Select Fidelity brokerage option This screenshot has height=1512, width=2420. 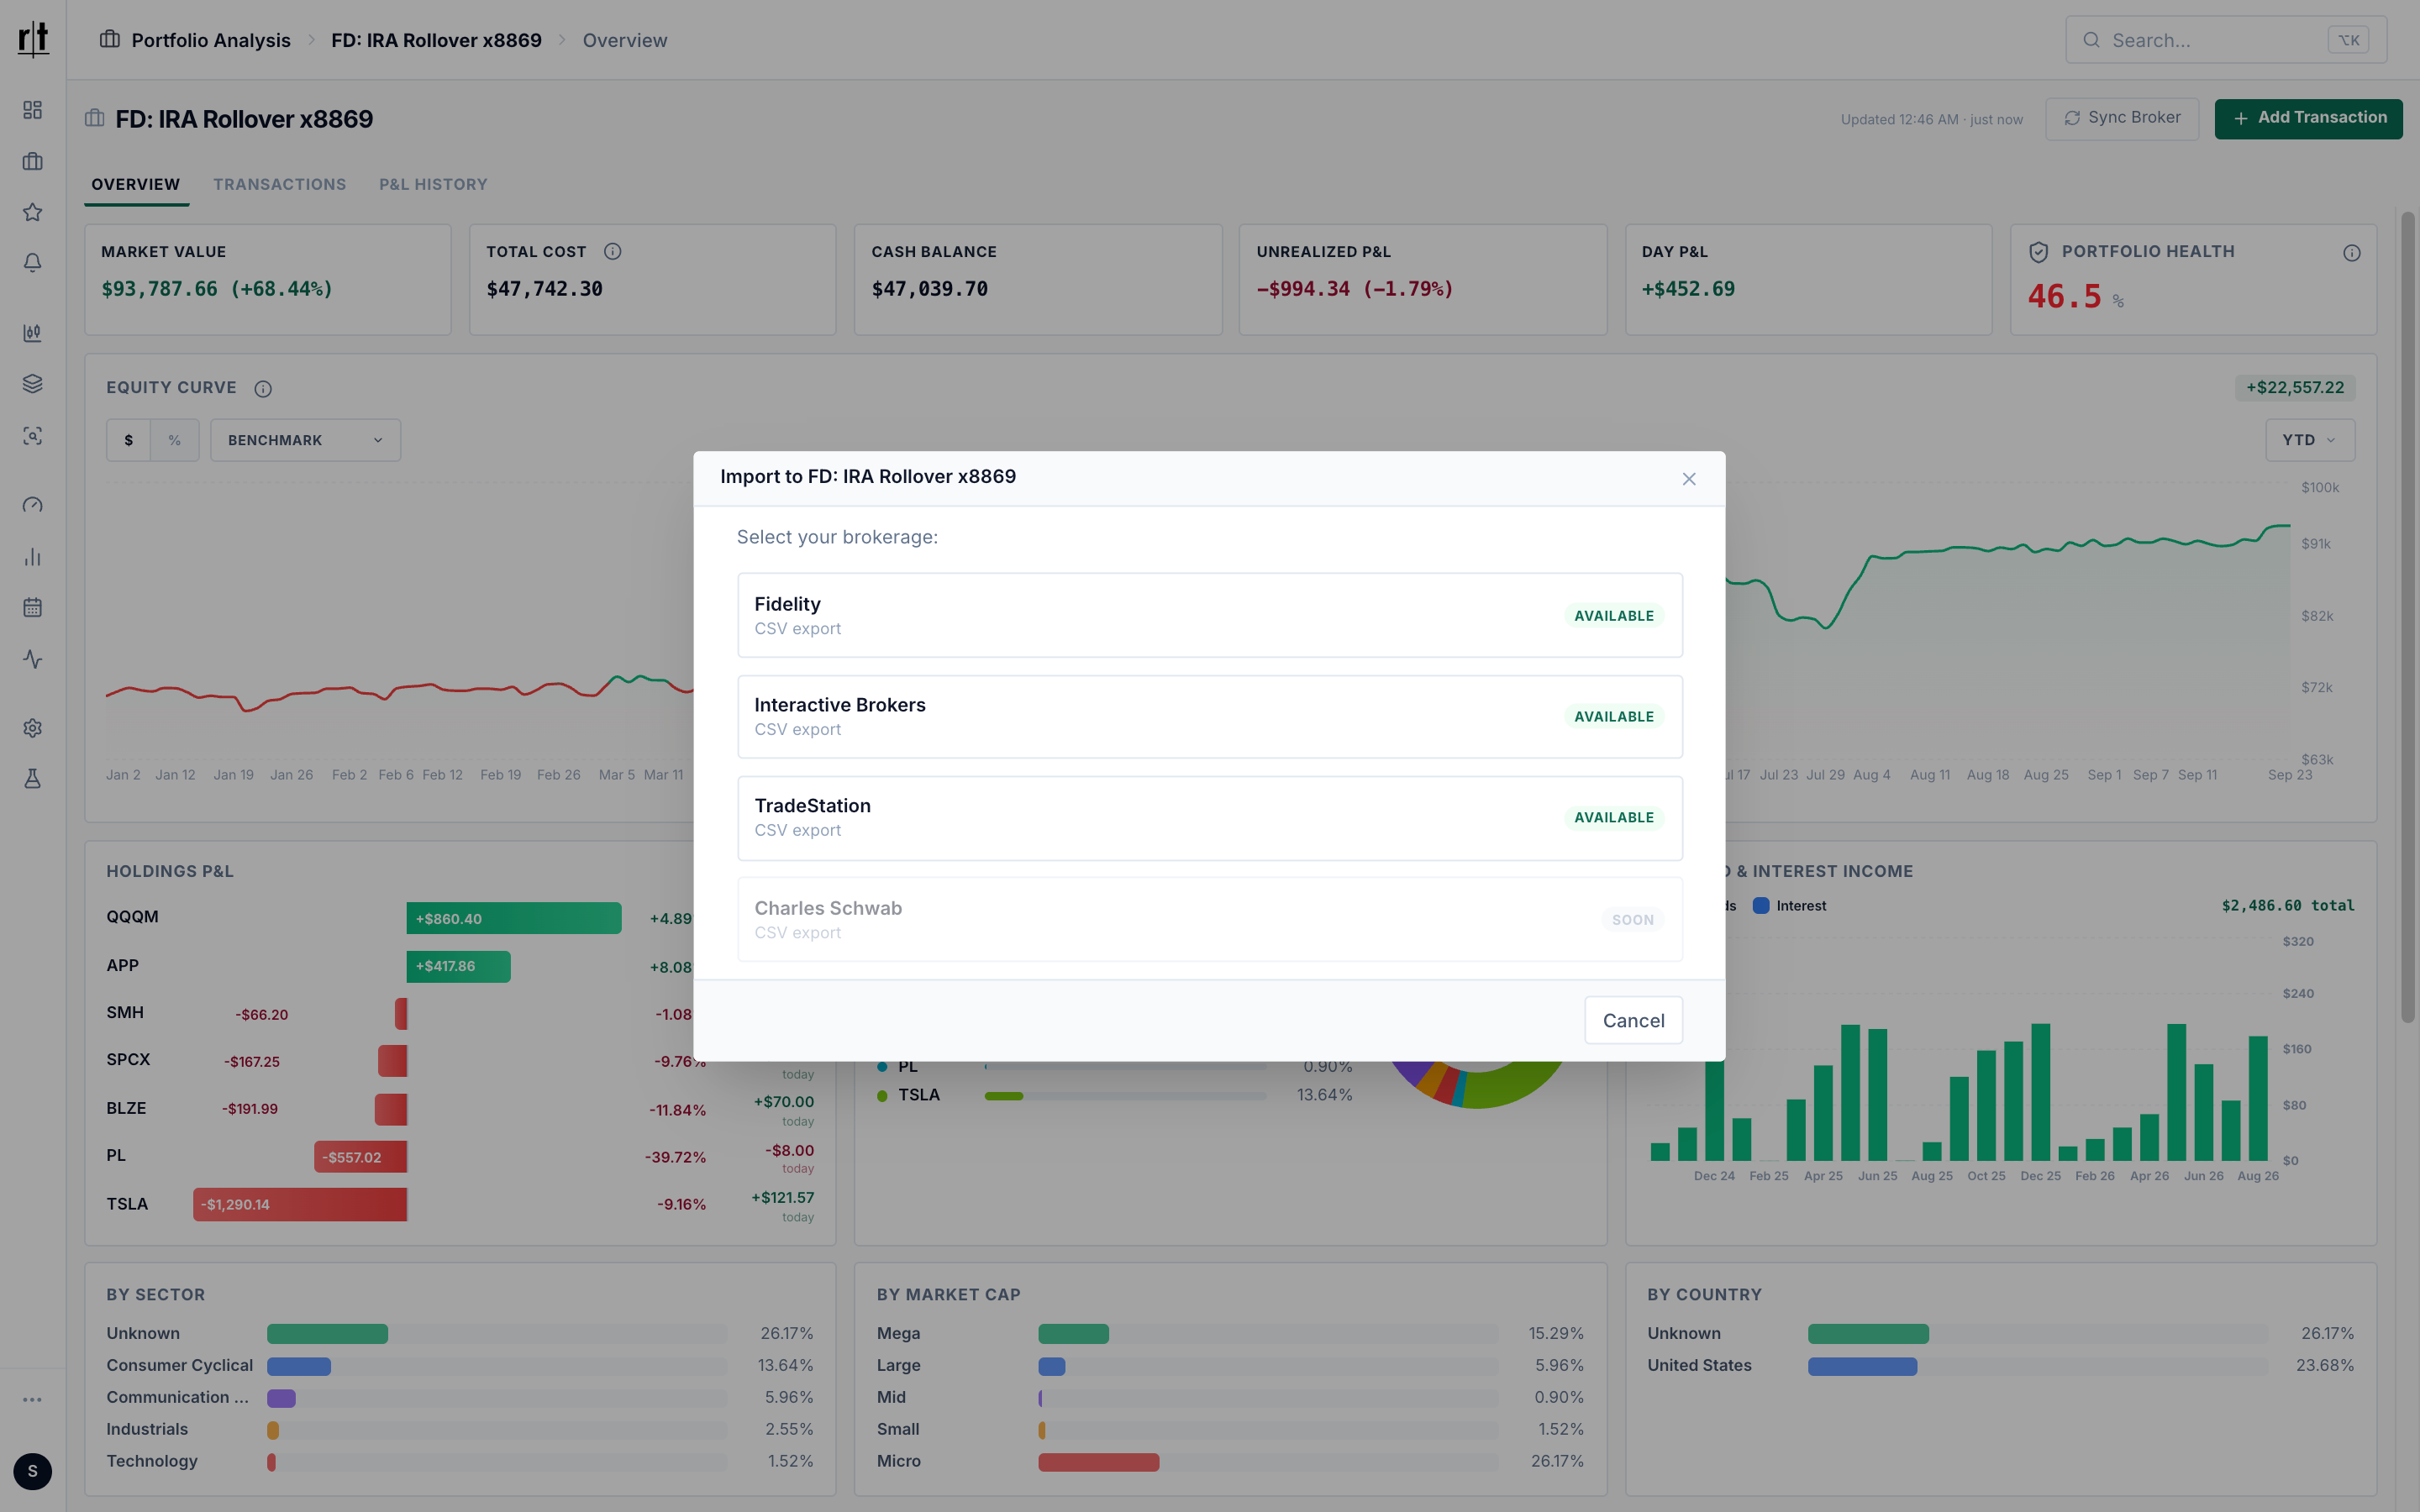1209,615
